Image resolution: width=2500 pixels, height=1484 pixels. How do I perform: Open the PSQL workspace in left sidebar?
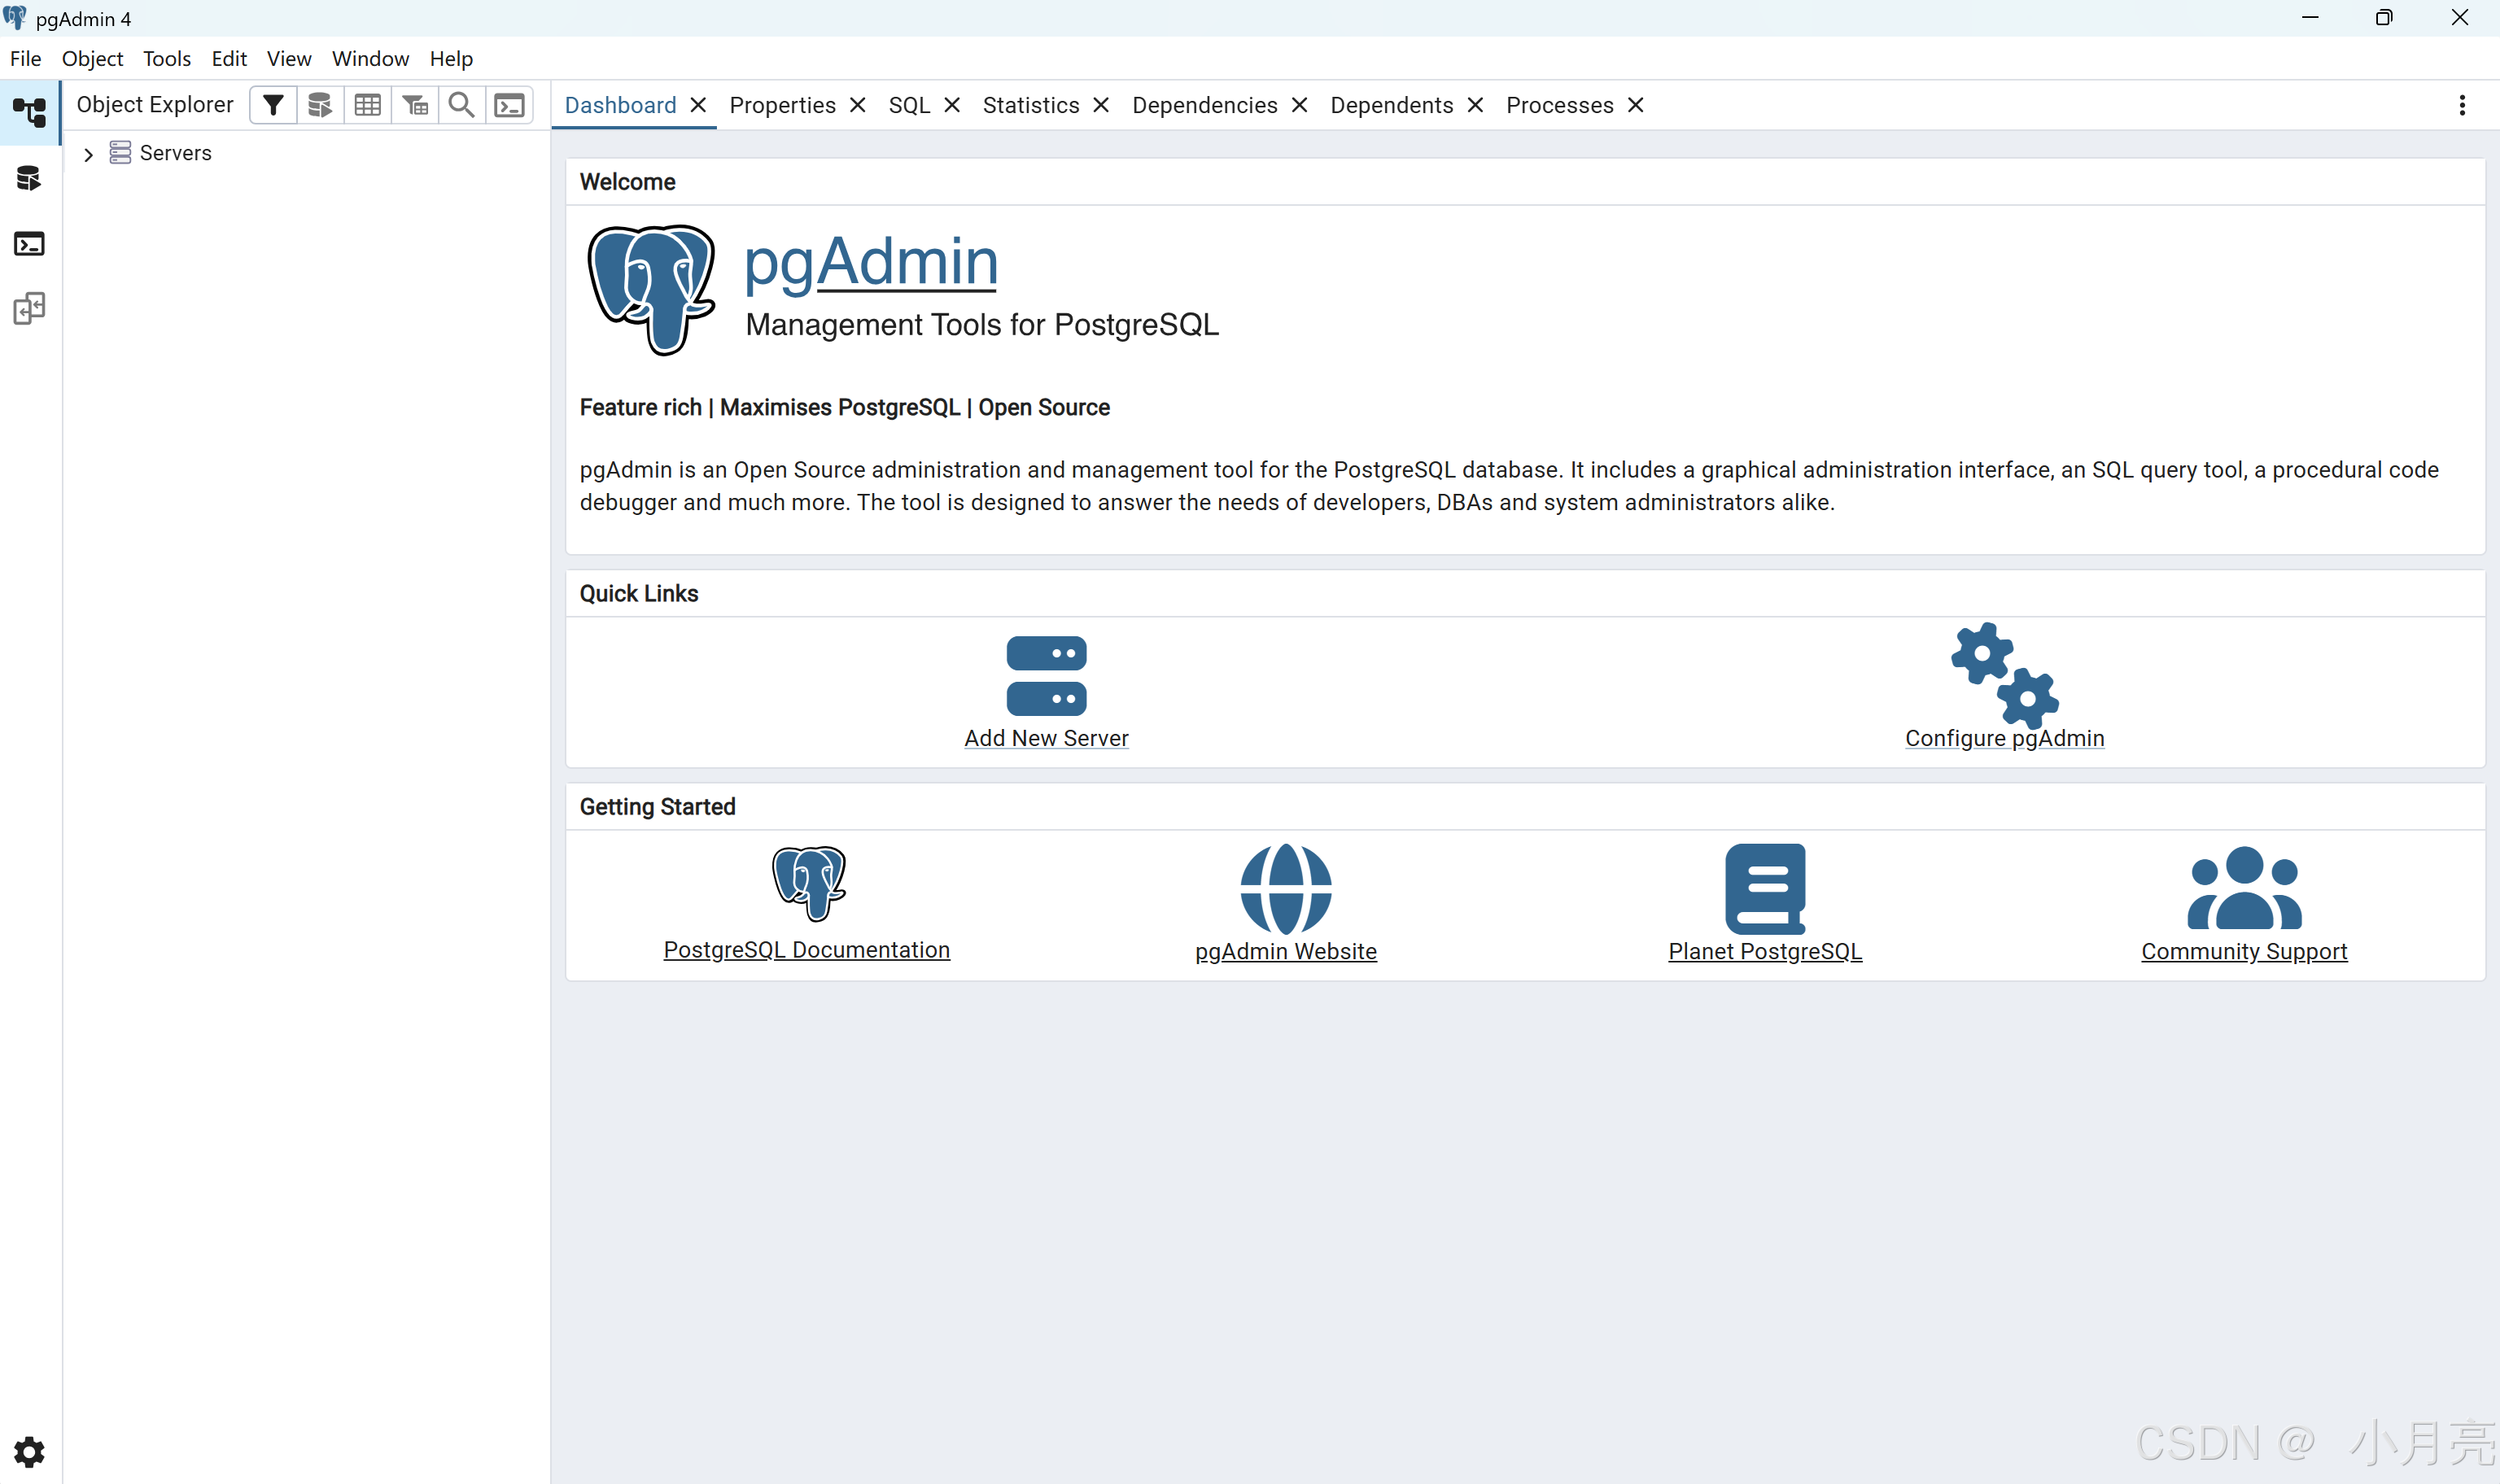29,243
